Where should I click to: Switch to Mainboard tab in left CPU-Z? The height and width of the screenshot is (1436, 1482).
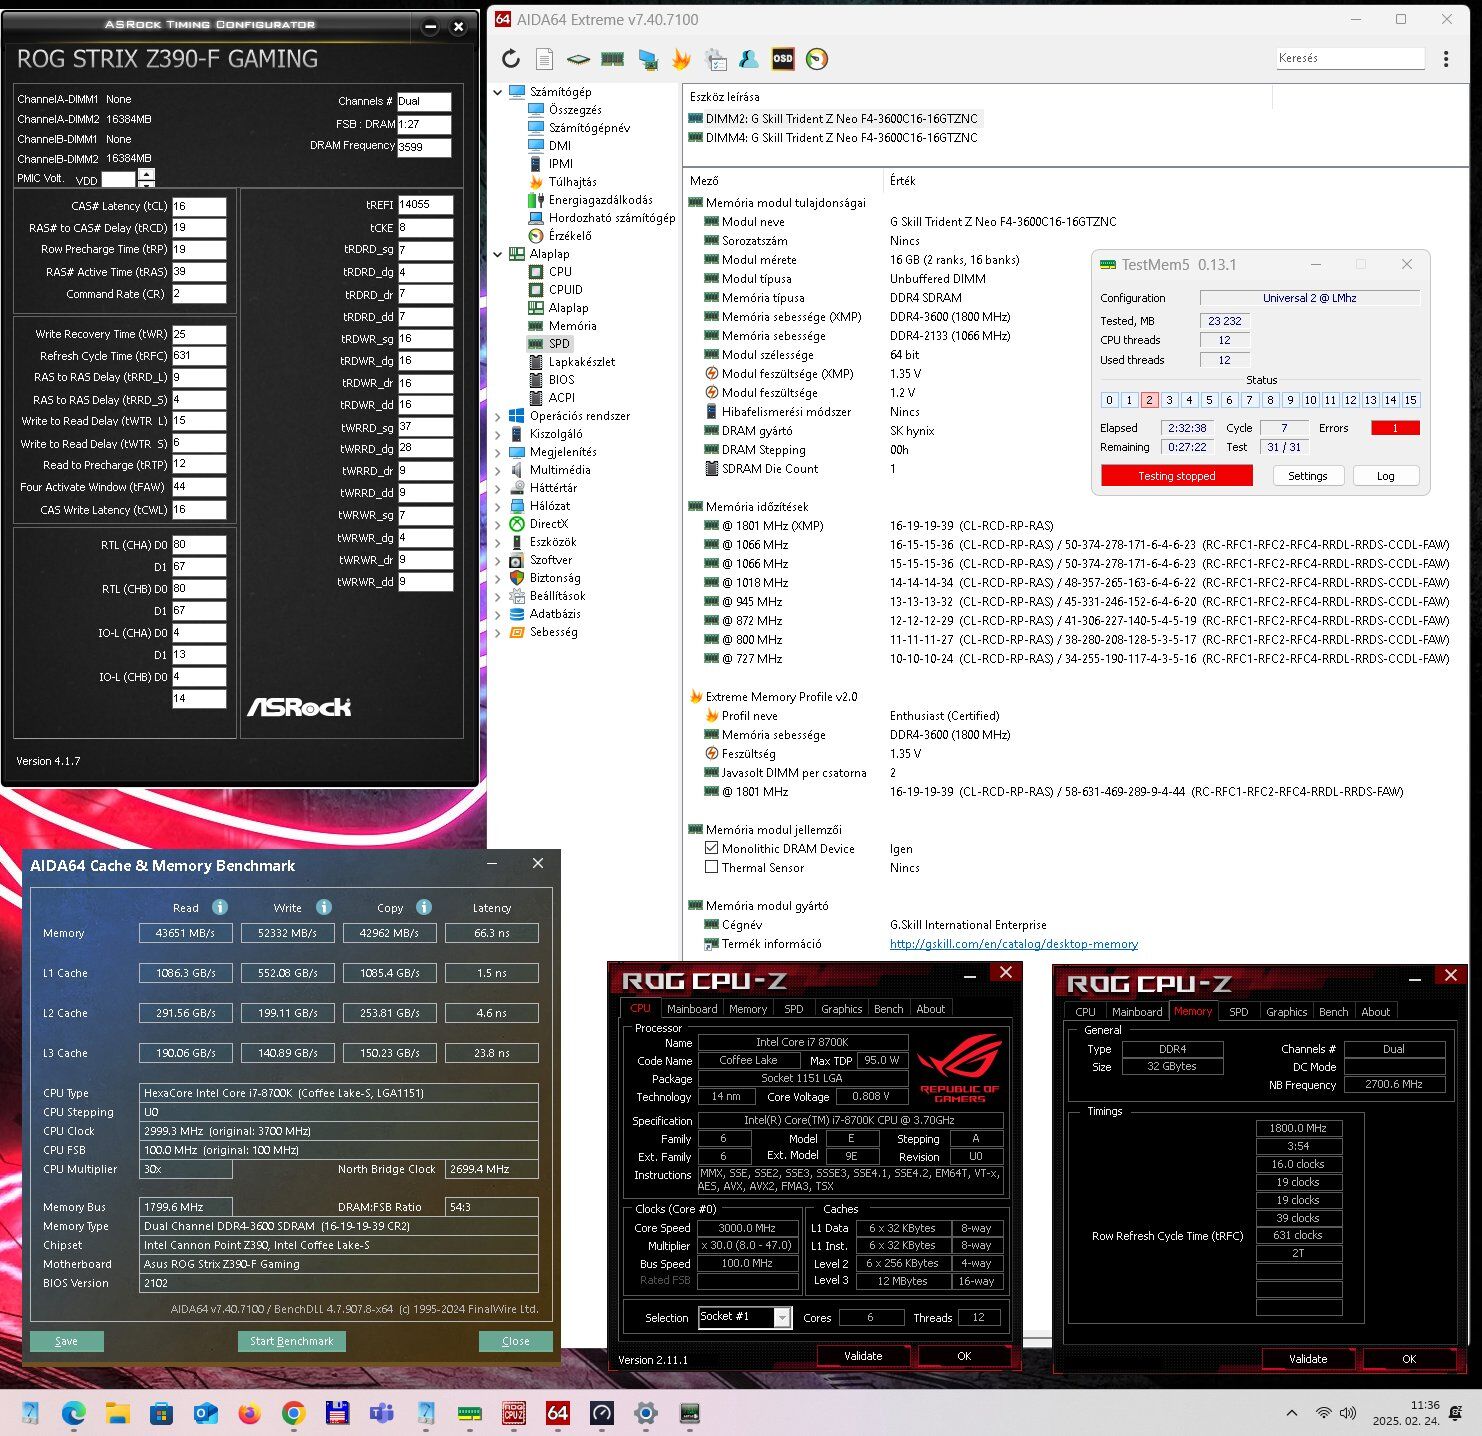[692, 1009]
